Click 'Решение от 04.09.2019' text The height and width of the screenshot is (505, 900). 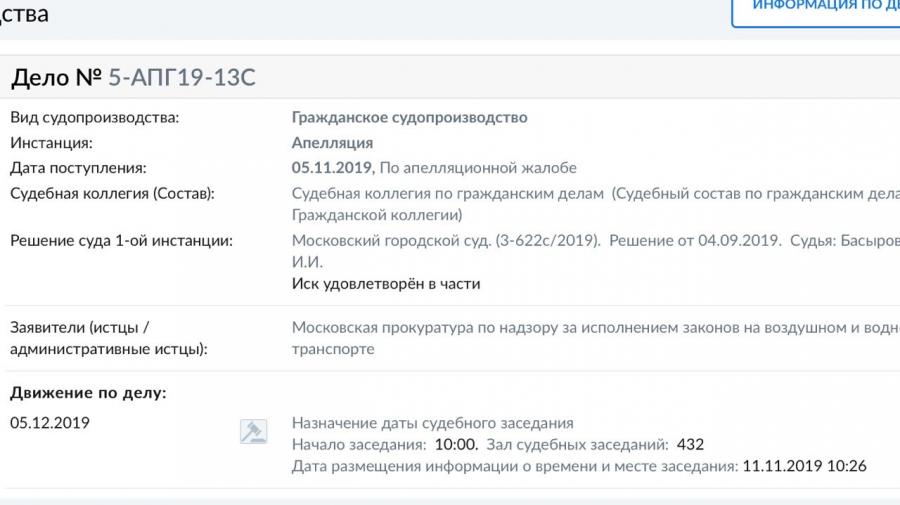(695, 240)
